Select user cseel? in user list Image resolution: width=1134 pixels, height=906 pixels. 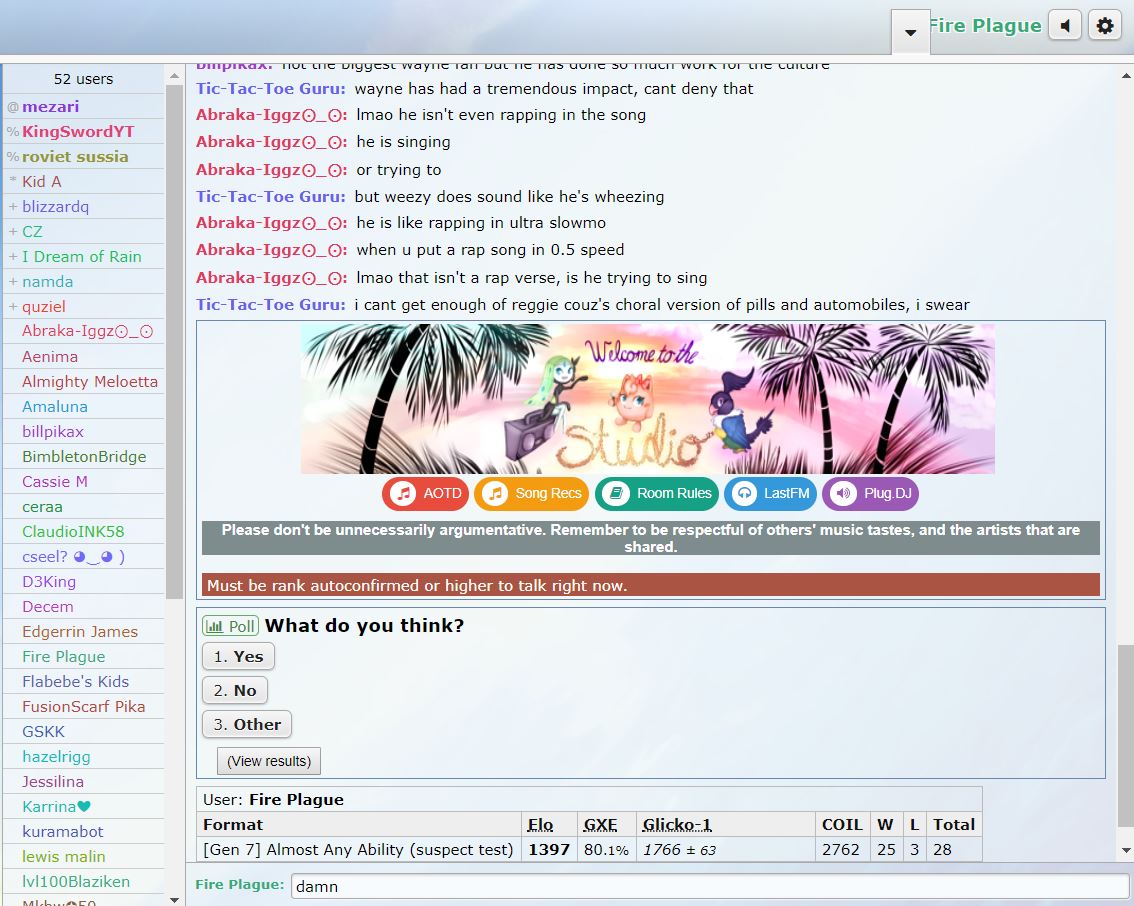pos(83,557)
